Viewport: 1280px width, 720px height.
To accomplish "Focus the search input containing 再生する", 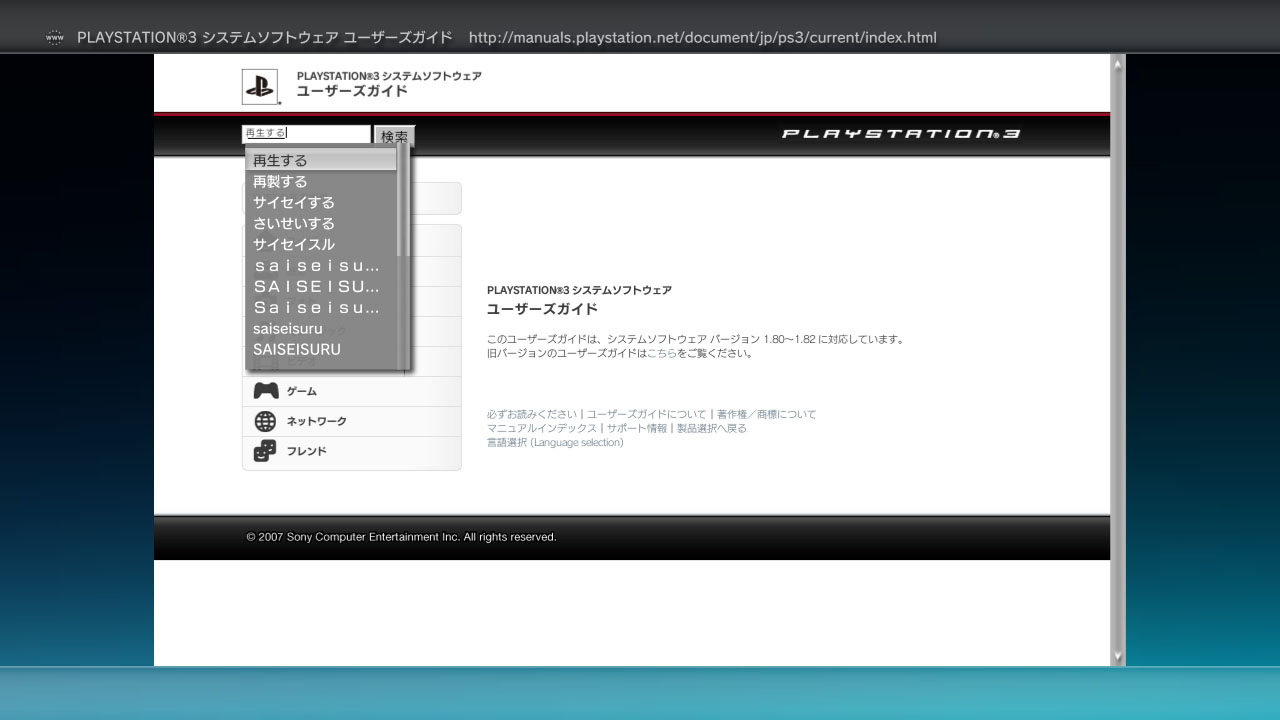I will pos(306,133).
